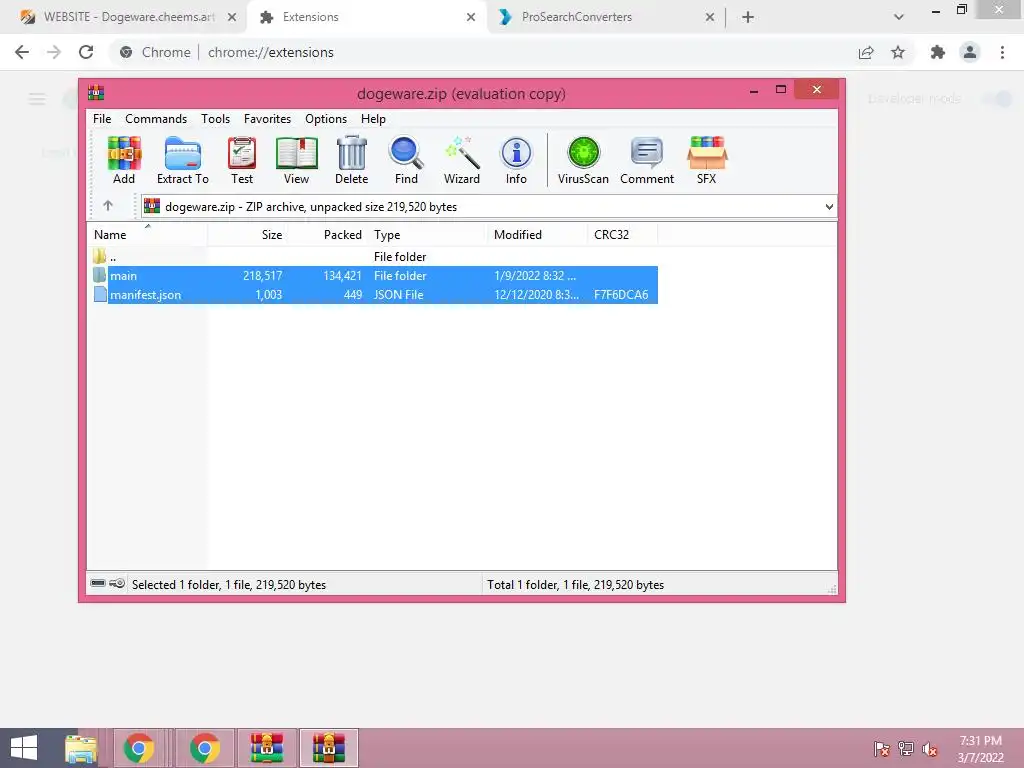Create SFX self-extracting archive
This screenshot has width=1024, height=768.
(x=707, y=160)
